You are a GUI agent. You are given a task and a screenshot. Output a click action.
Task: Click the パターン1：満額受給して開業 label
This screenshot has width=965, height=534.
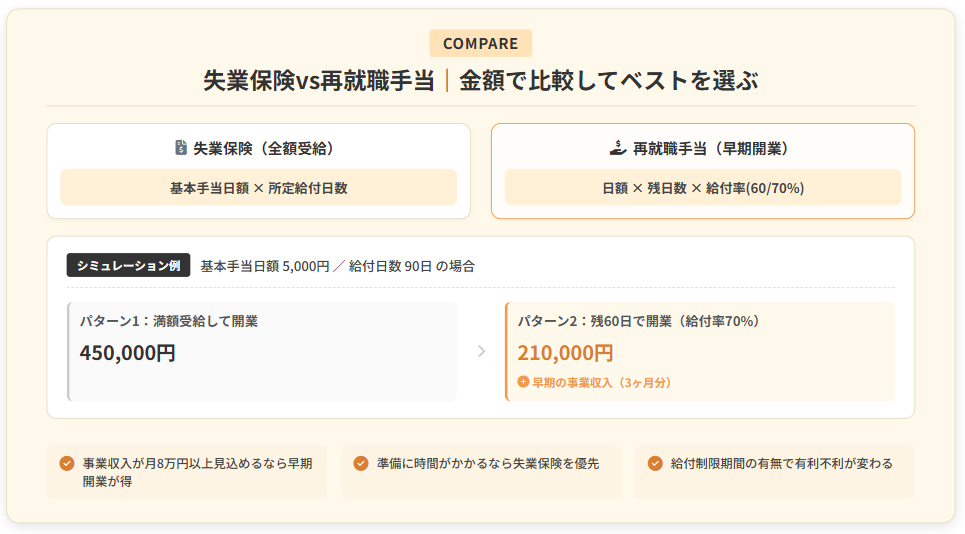pos(169,321)
